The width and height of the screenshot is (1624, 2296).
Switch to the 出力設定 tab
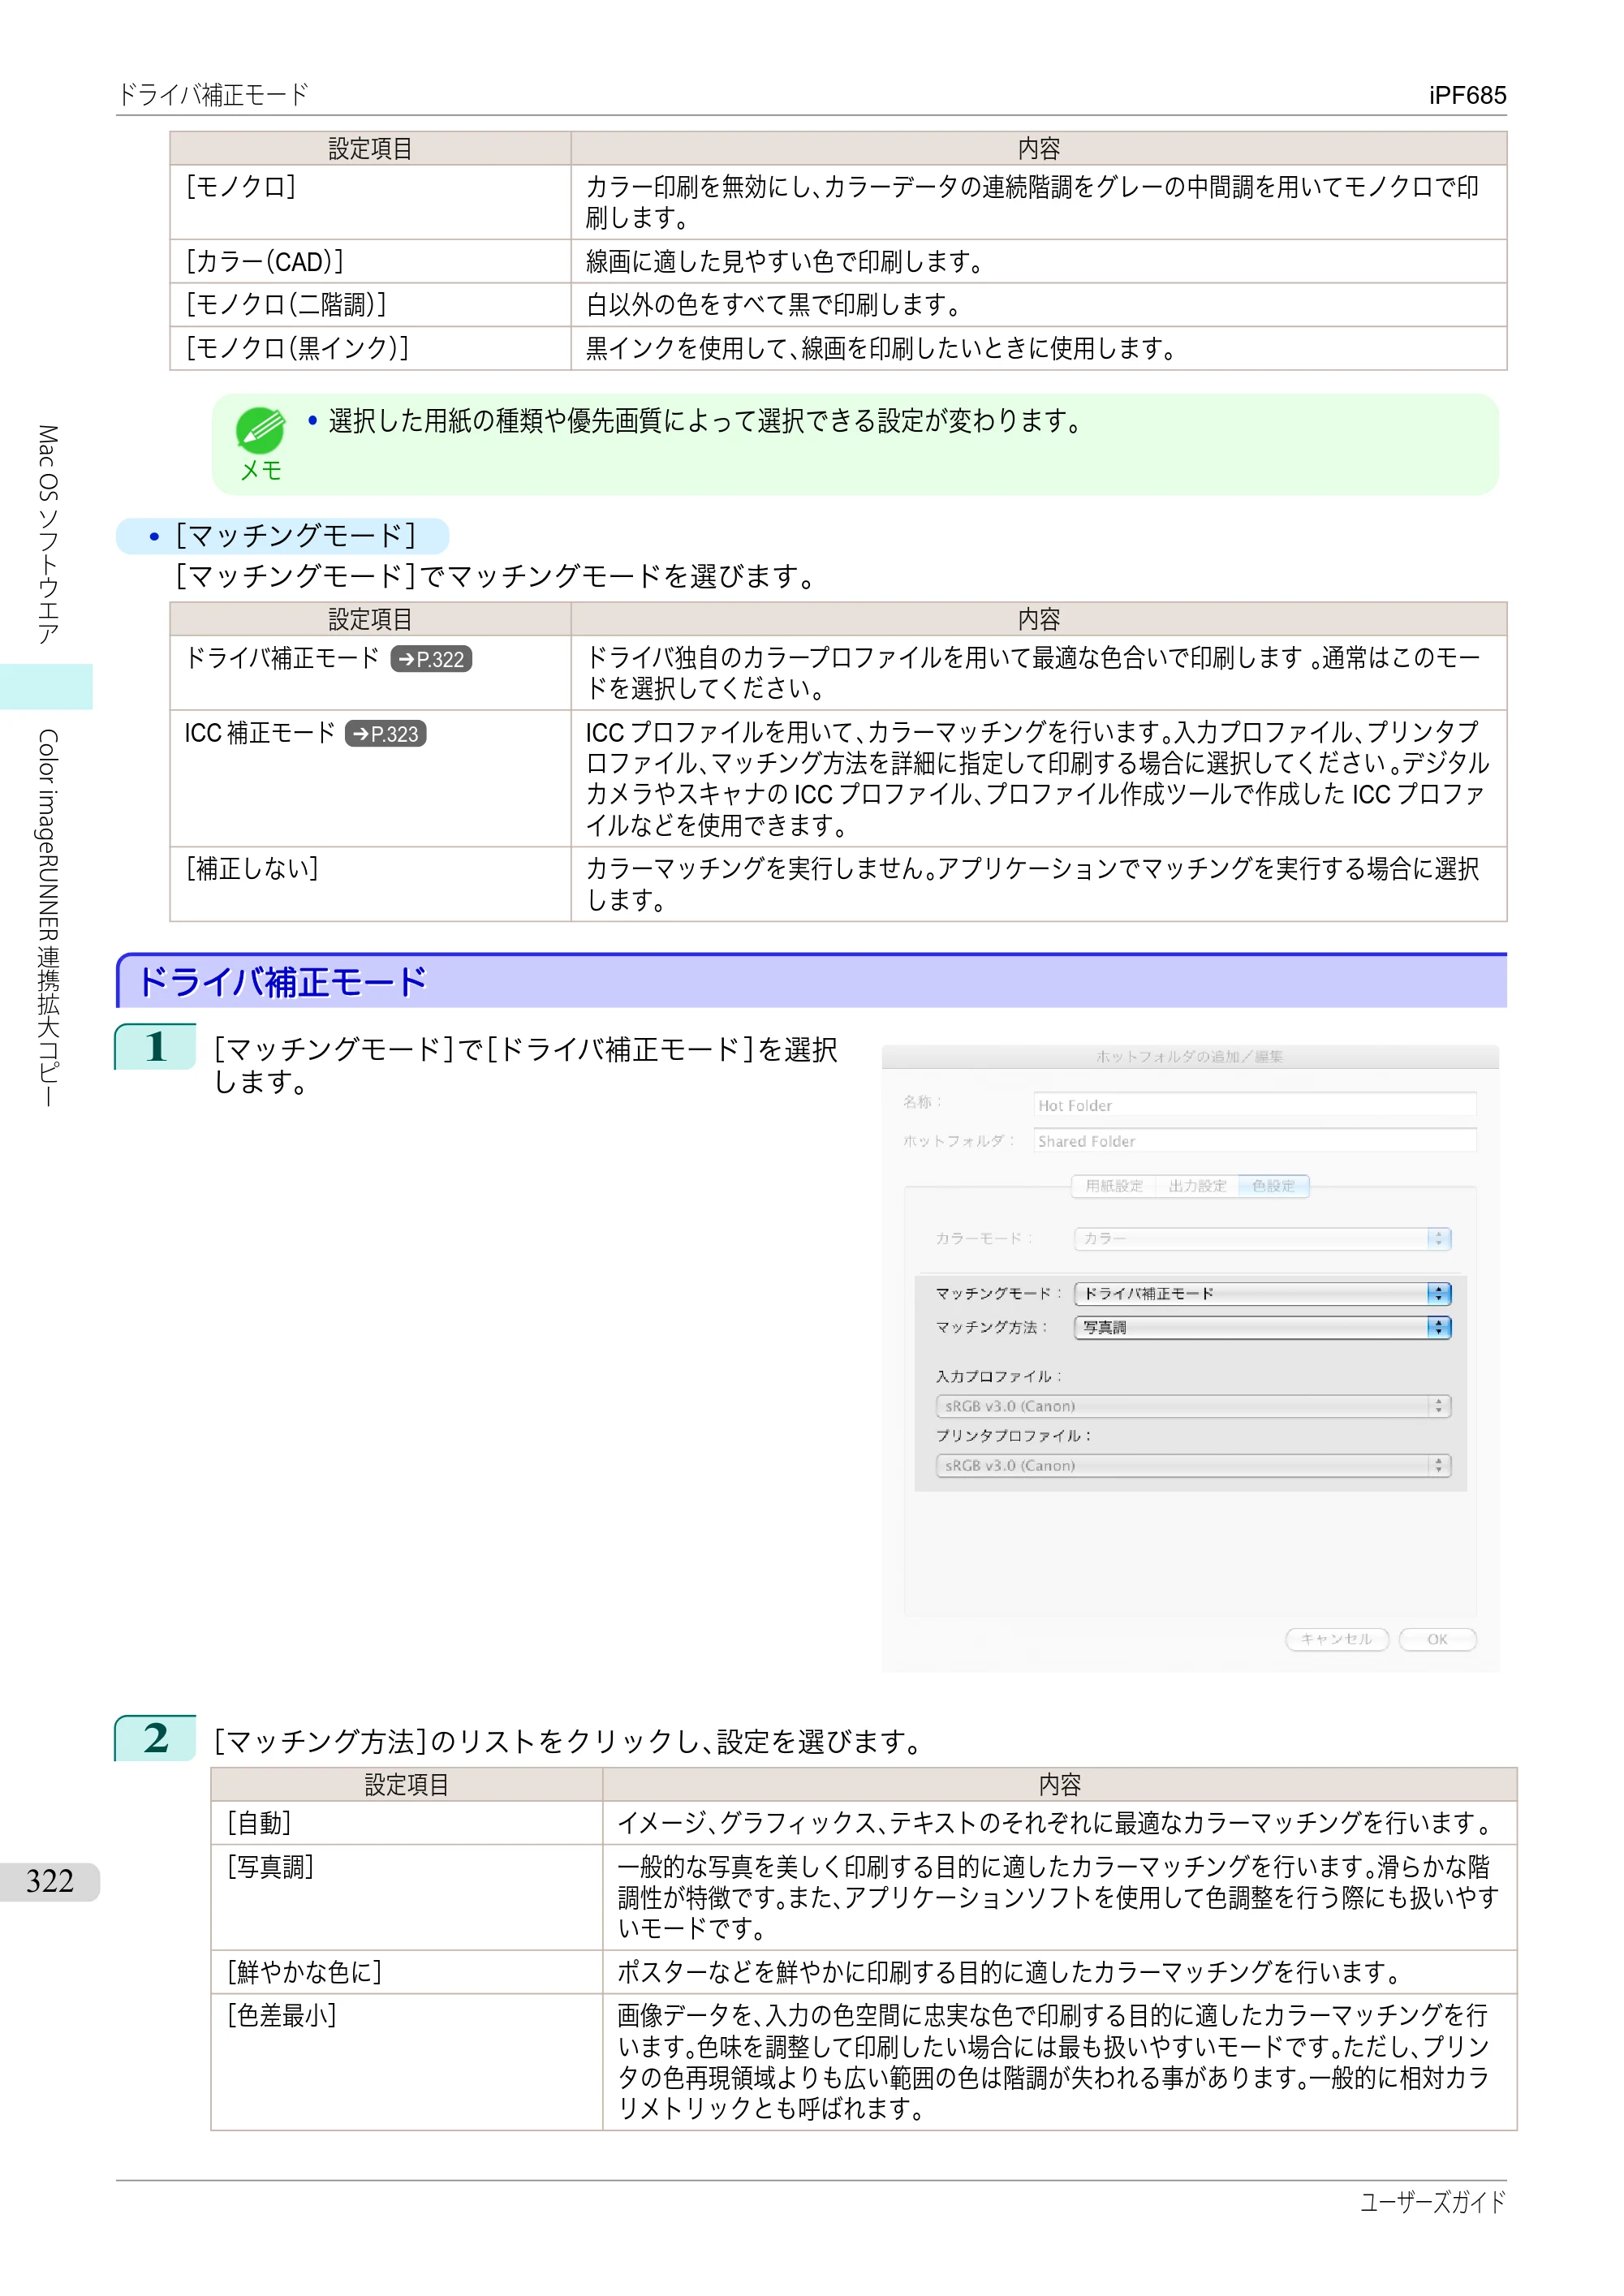[1197, 1186]
